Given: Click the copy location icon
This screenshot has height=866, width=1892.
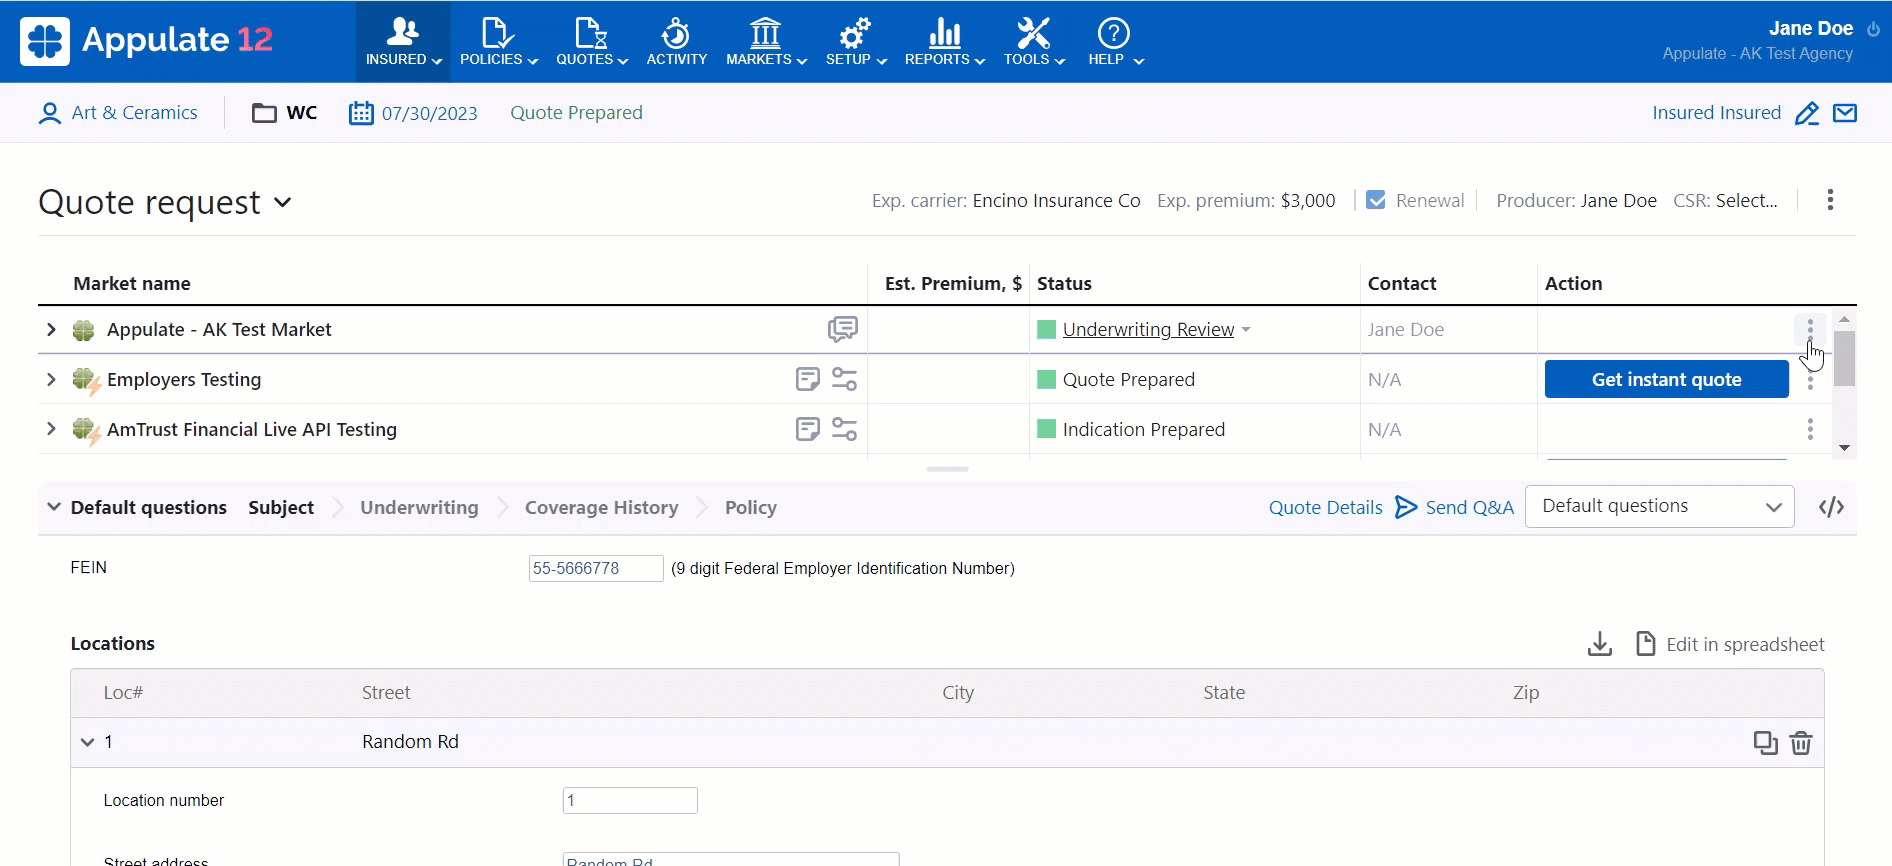Looking at the screenshot, I should 1765,742.
